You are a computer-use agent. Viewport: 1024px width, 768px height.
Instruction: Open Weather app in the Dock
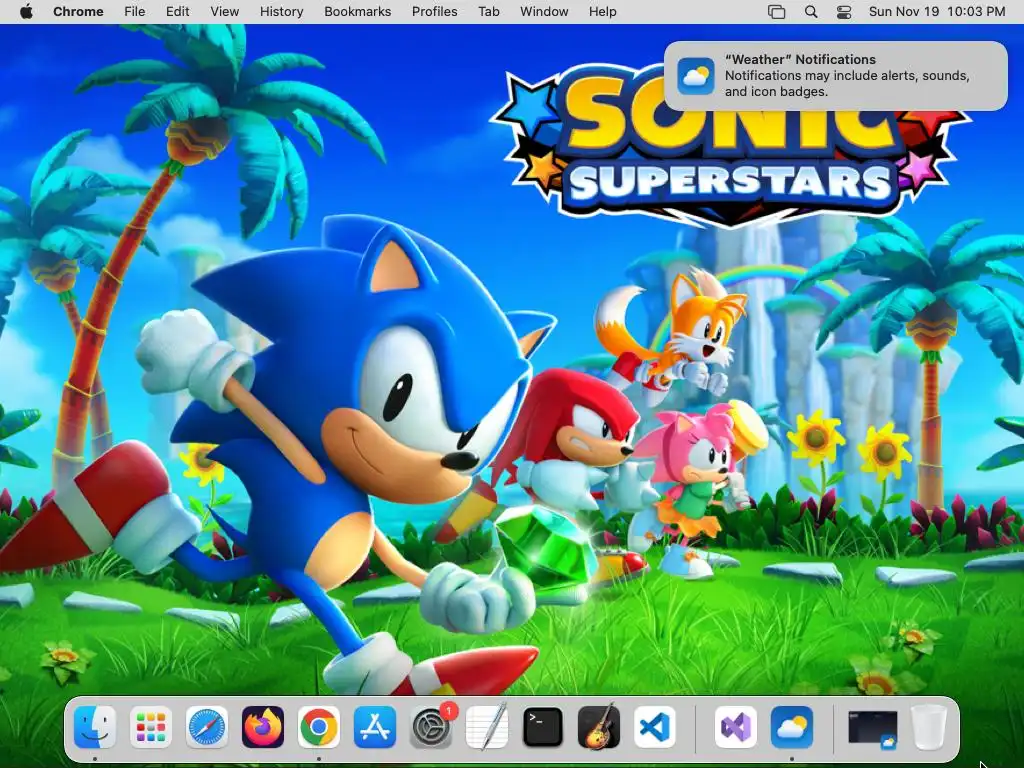792,727
